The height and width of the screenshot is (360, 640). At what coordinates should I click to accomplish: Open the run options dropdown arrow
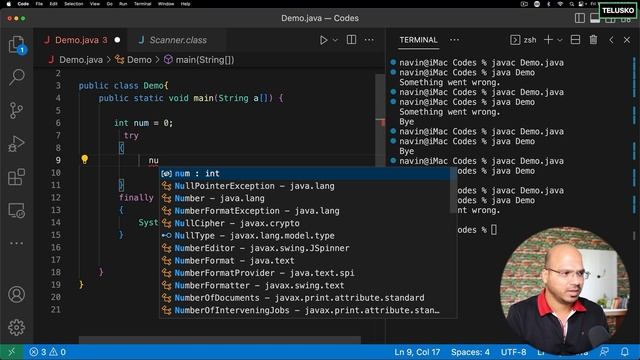tap(335, 40)
